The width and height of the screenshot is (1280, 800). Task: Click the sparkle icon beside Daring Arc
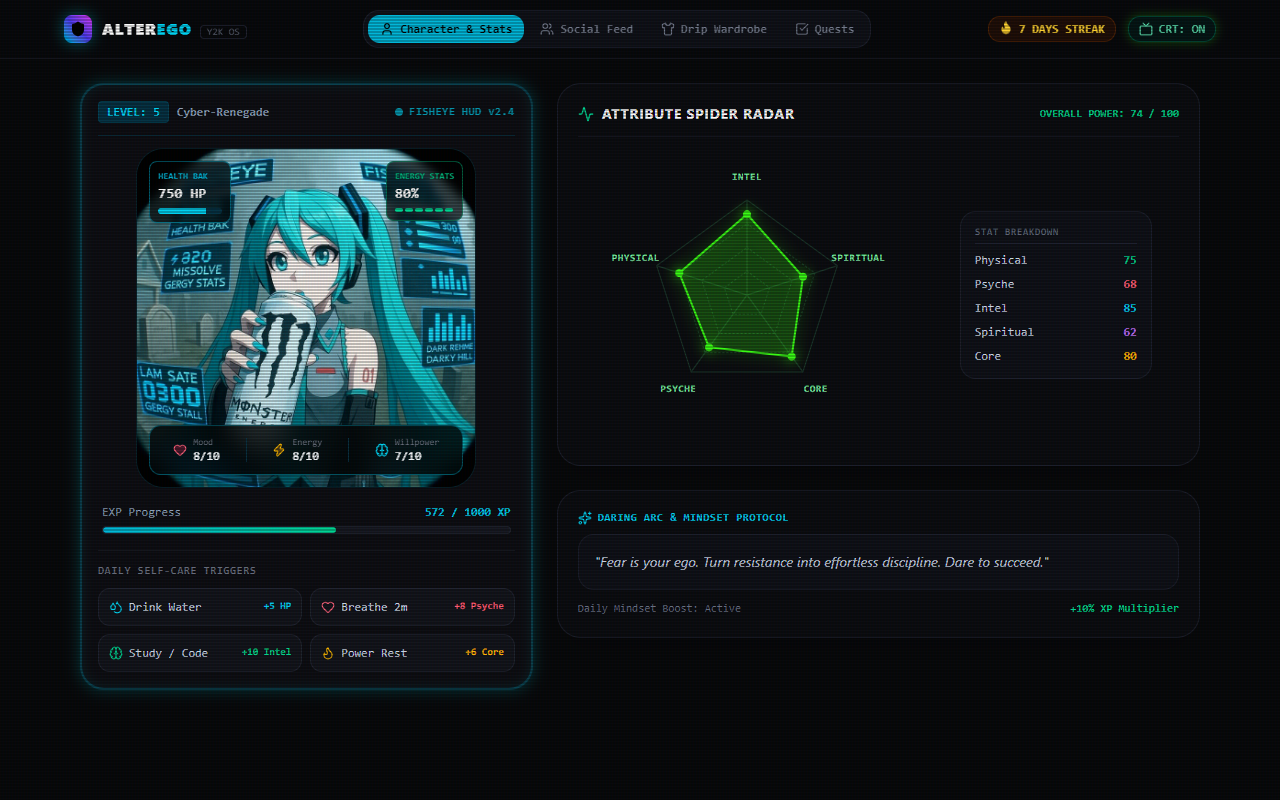(x=585, y=518)
